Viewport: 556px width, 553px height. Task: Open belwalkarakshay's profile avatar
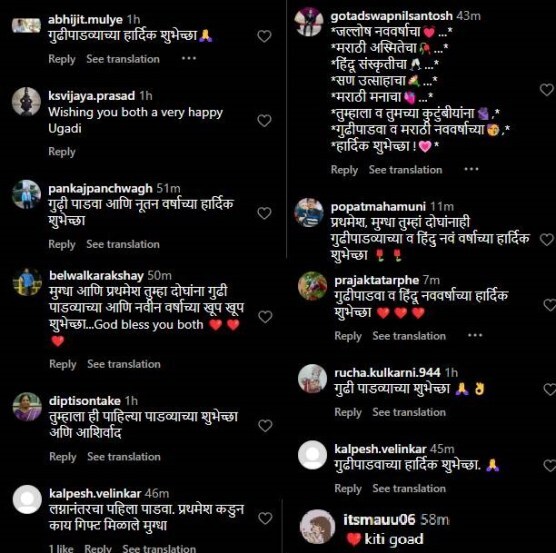(x=27, y=282)
